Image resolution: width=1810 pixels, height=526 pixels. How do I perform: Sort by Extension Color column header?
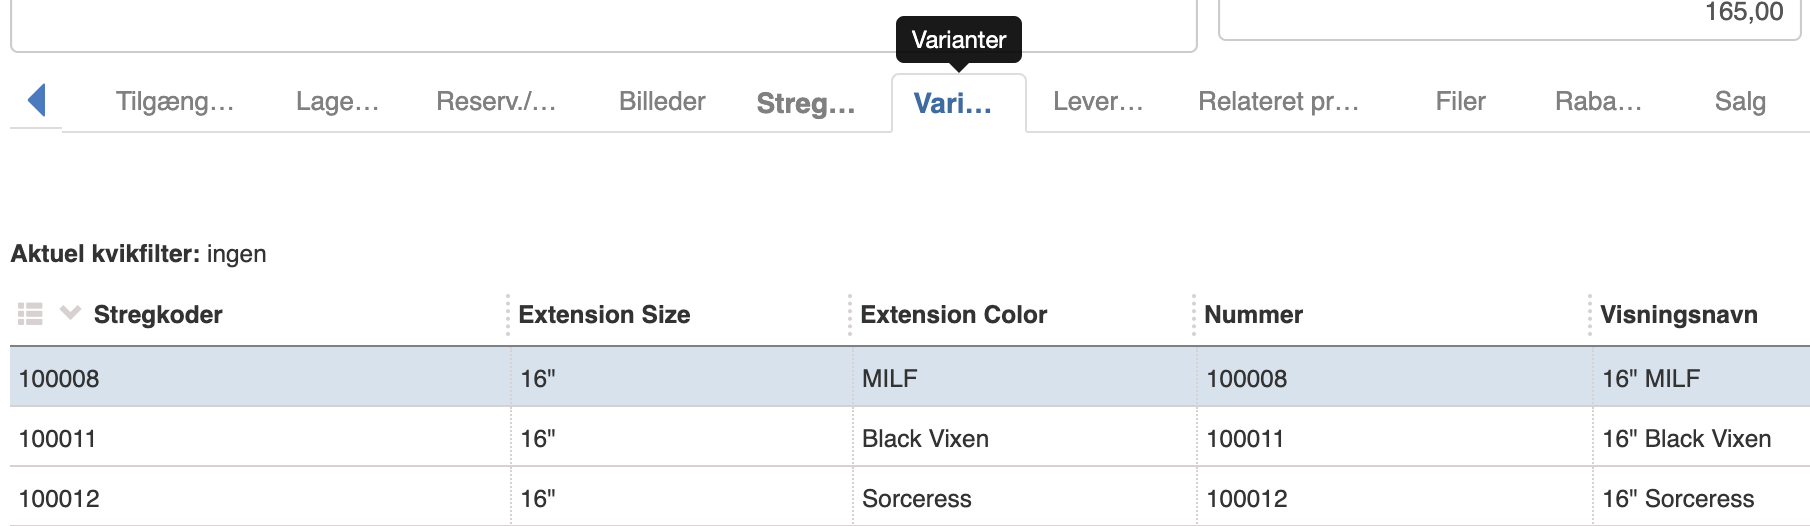(x=953, y=314)
